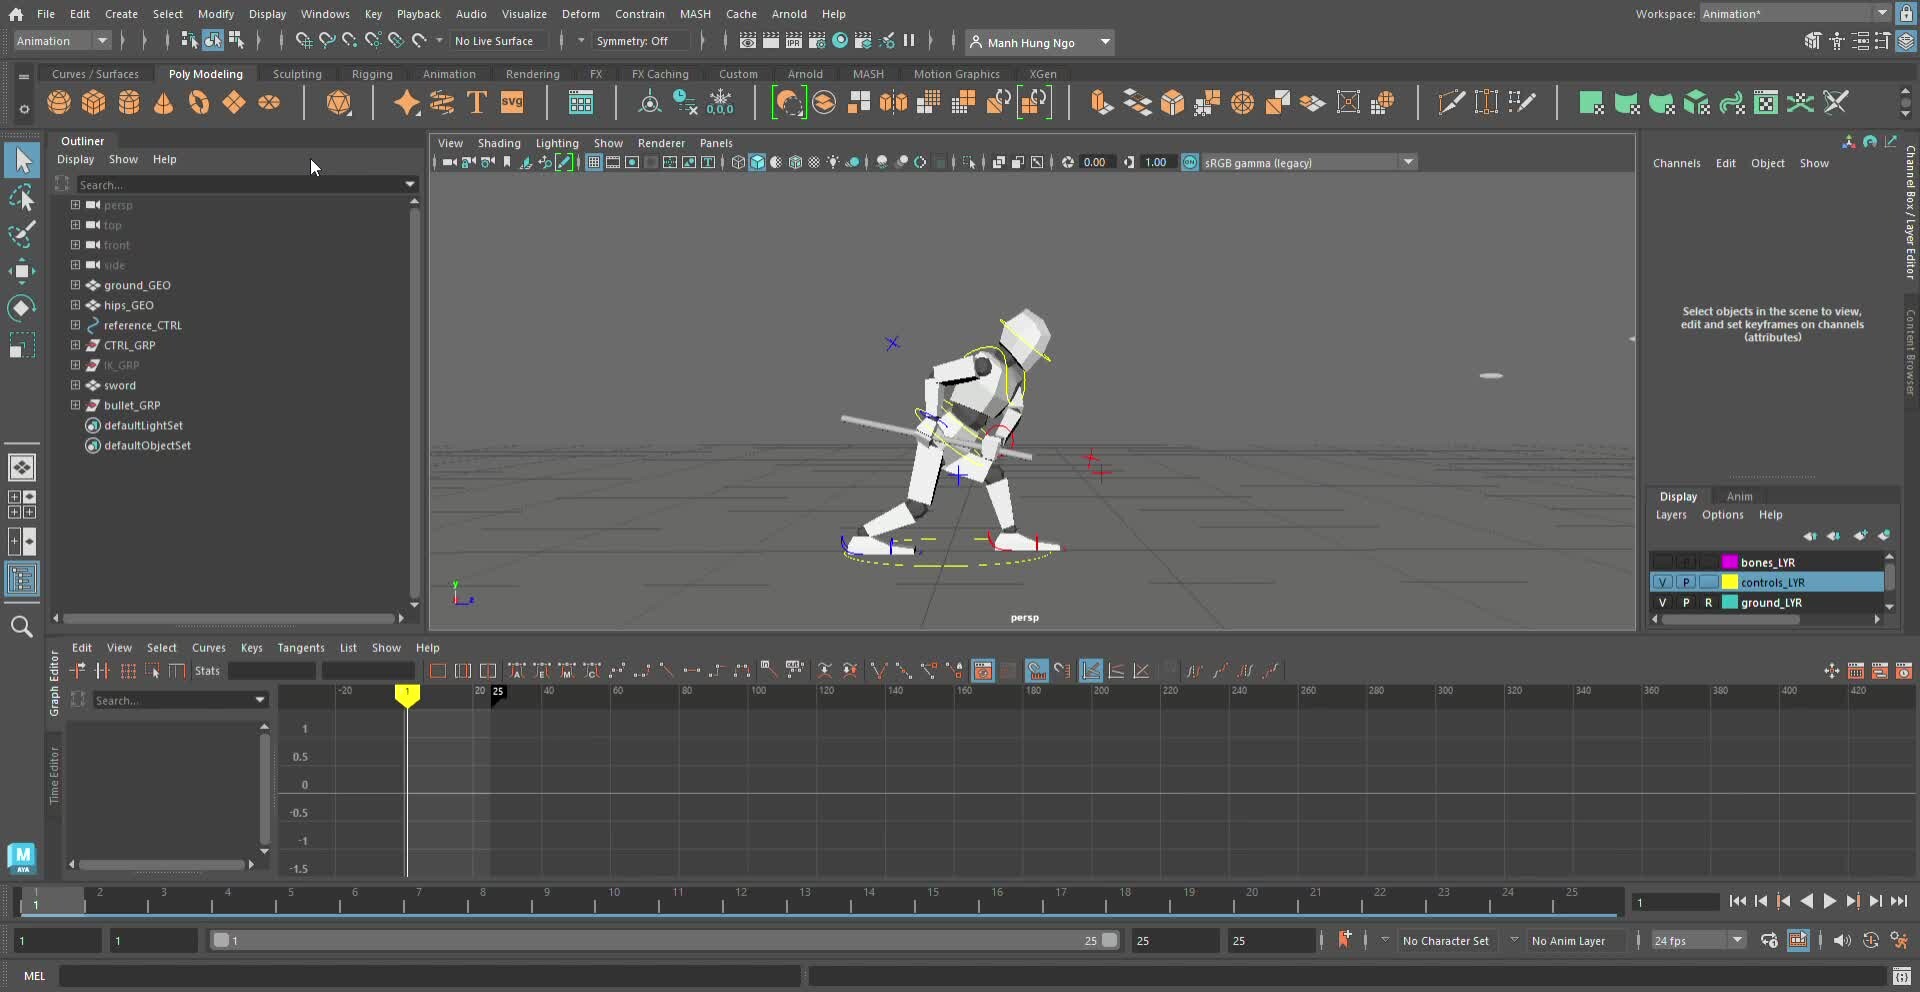
Task: Activate the Select tool in the toolbox
Action: pyautogui.click(x=21, y=160)
